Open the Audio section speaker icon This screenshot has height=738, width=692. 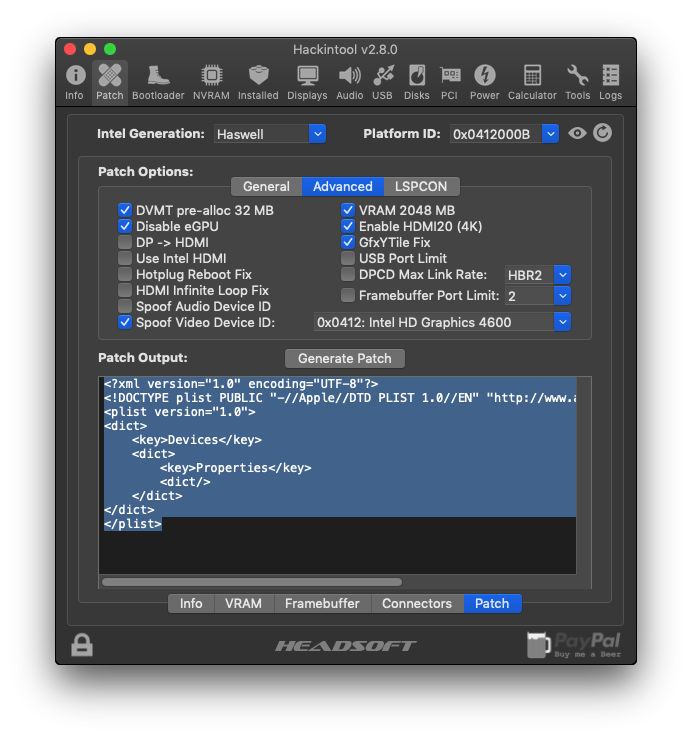349,82
